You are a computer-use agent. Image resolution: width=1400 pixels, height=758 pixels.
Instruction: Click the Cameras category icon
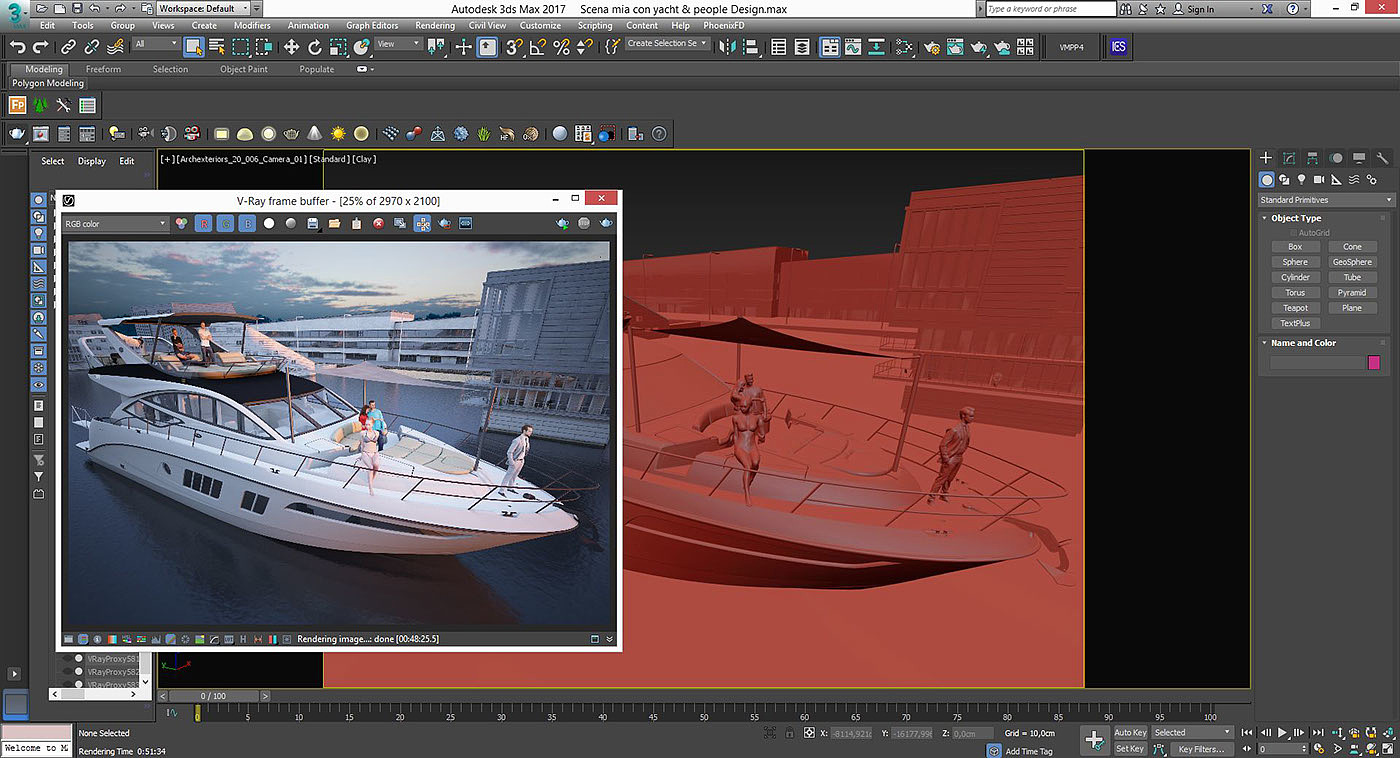tap(1319, 180)
